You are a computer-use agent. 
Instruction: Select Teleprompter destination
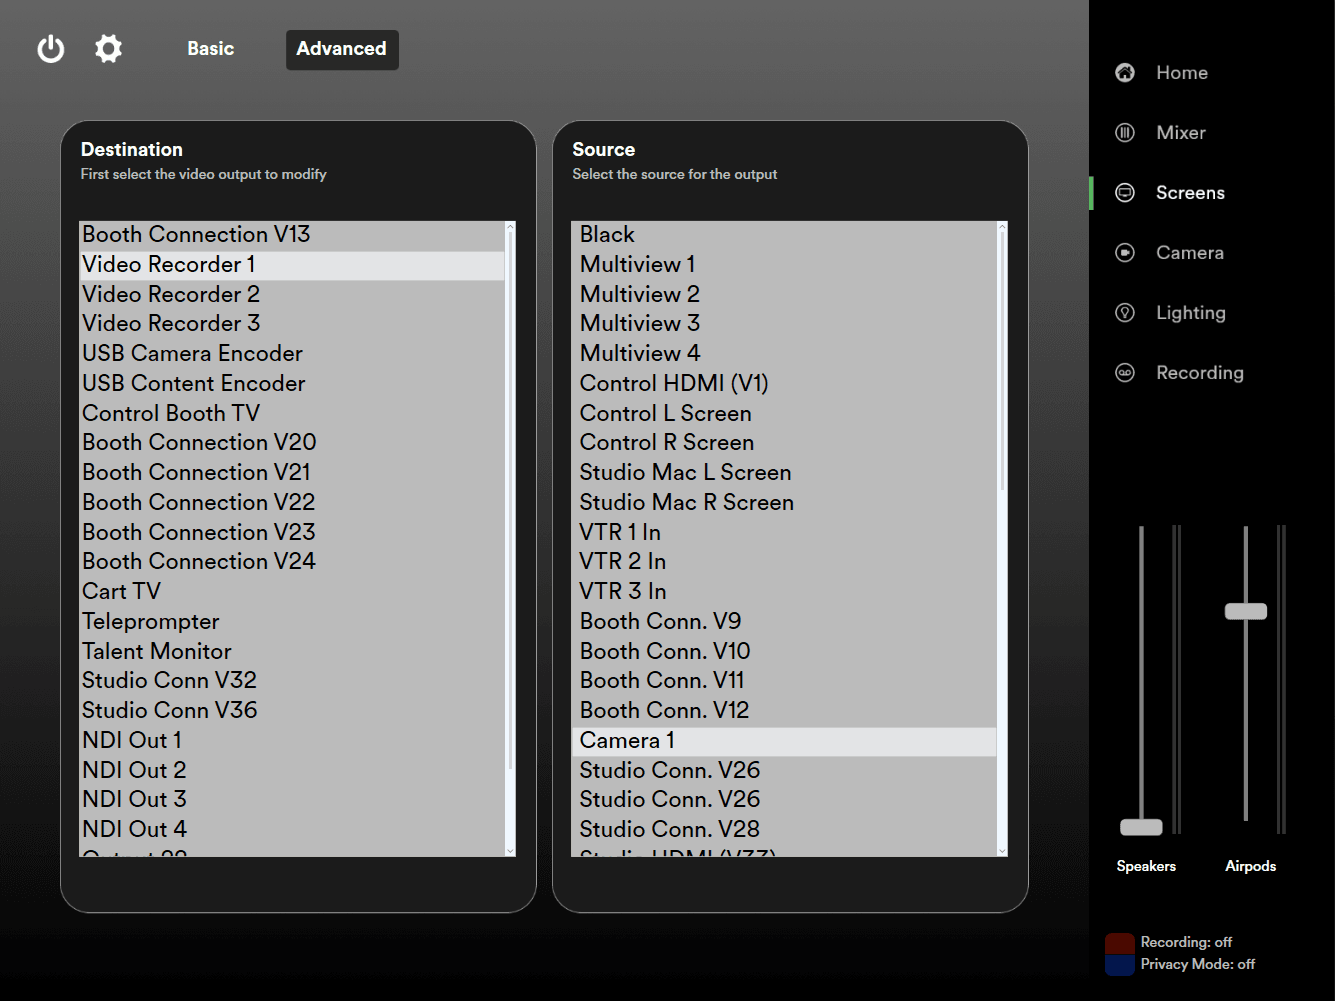(292, 622)
